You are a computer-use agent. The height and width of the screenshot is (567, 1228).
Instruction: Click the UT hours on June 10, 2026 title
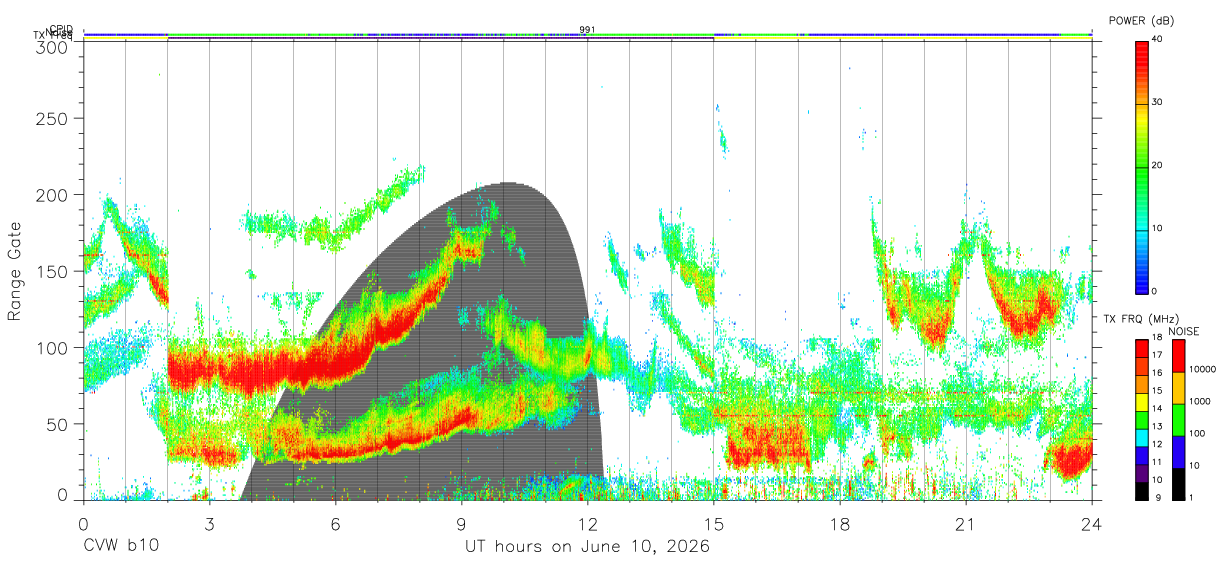(x=587, y=547)
